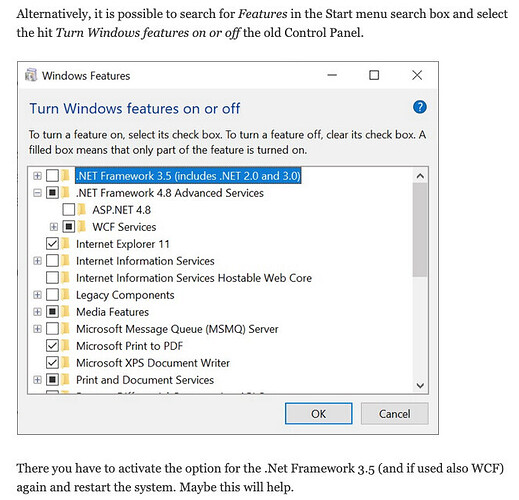
Task: Click the folder icon beside Media Features
Action: point(66,312)
